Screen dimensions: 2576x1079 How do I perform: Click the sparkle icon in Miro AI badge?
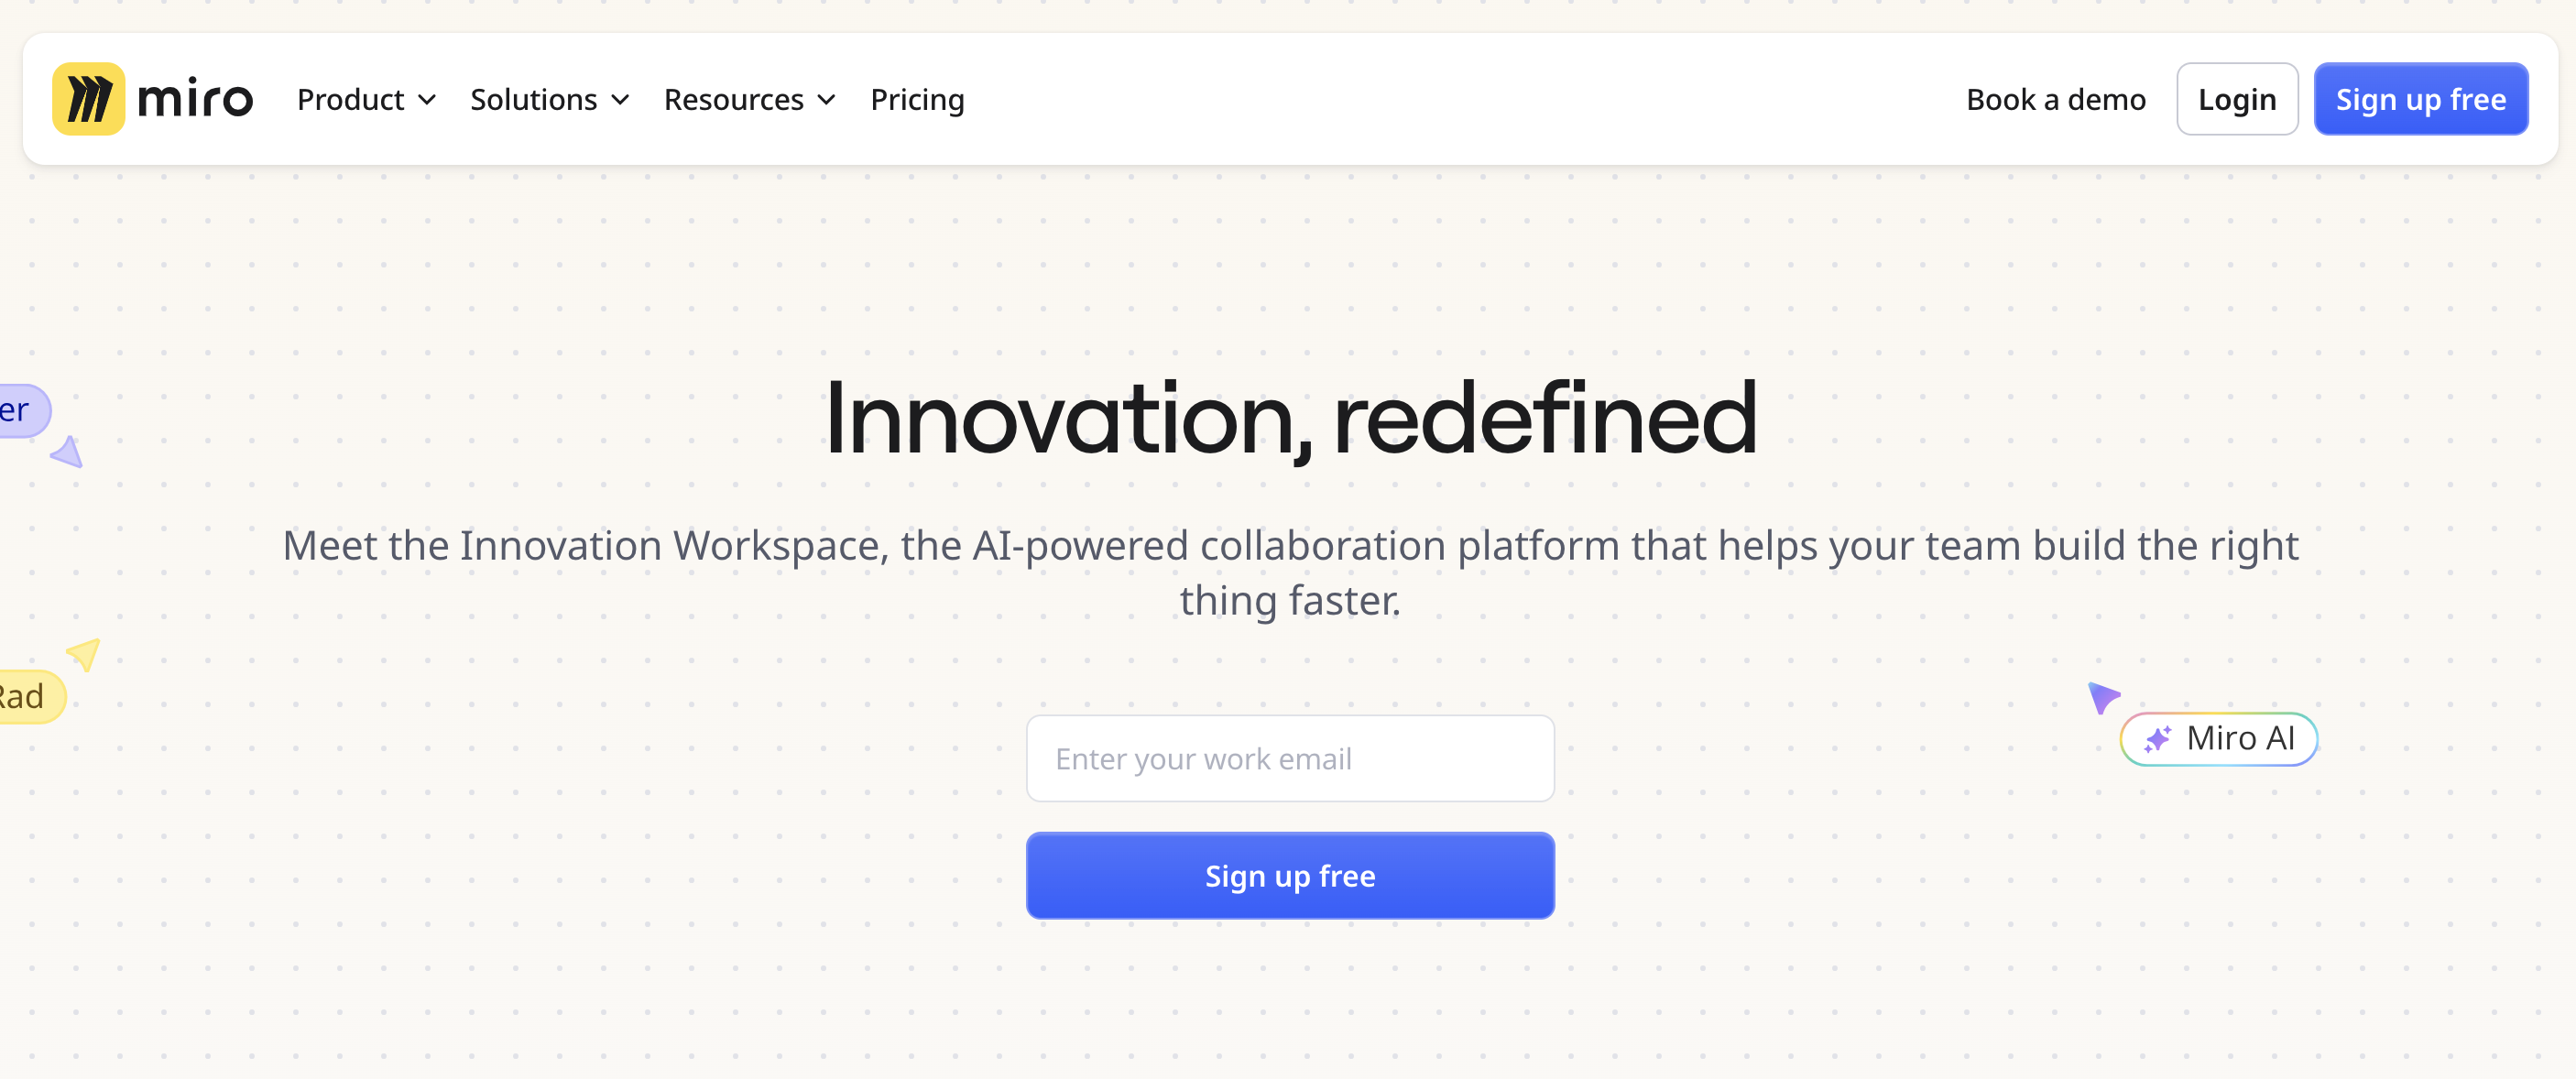tap(2157, 739)
